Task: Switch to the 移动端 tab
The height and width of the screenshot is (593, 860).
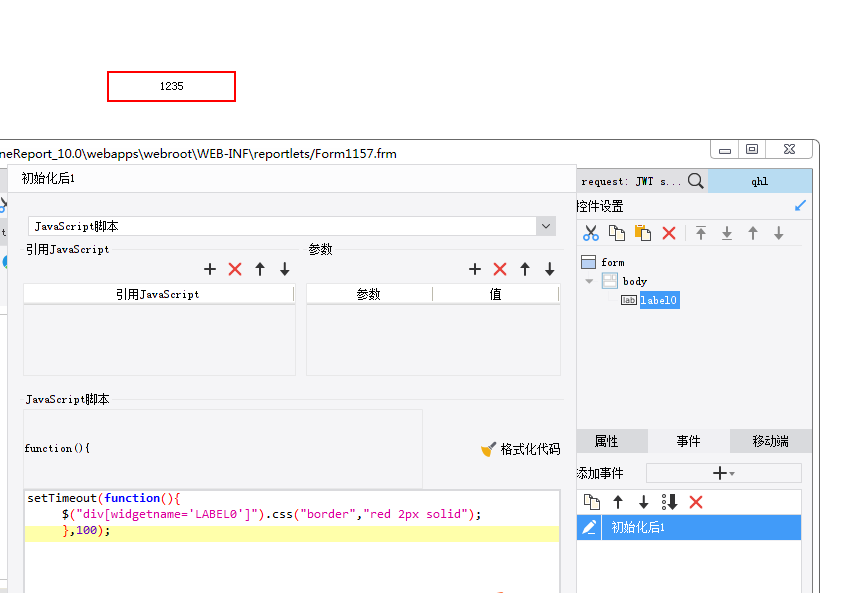Action: (x=771, y=441)
